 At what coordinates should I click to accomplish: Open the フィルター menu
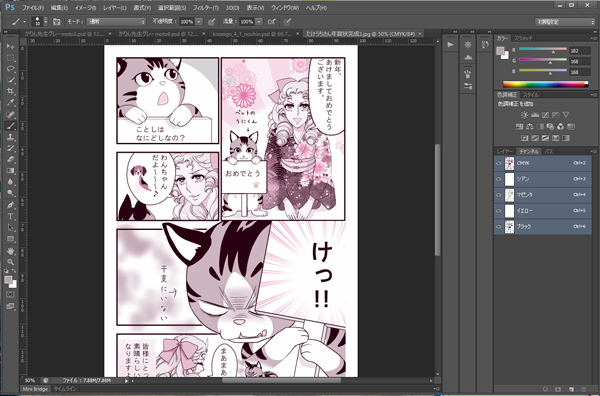click(205, 8)
